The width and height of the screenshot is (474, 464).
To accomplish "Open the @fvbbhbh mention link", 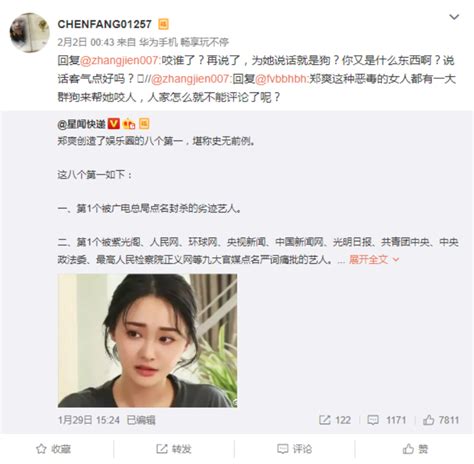I will coord(281,79).
